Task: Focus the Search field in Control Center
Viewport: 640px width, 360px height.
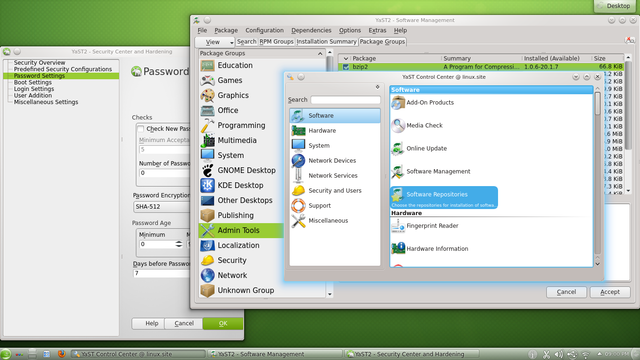Action: 345,100
